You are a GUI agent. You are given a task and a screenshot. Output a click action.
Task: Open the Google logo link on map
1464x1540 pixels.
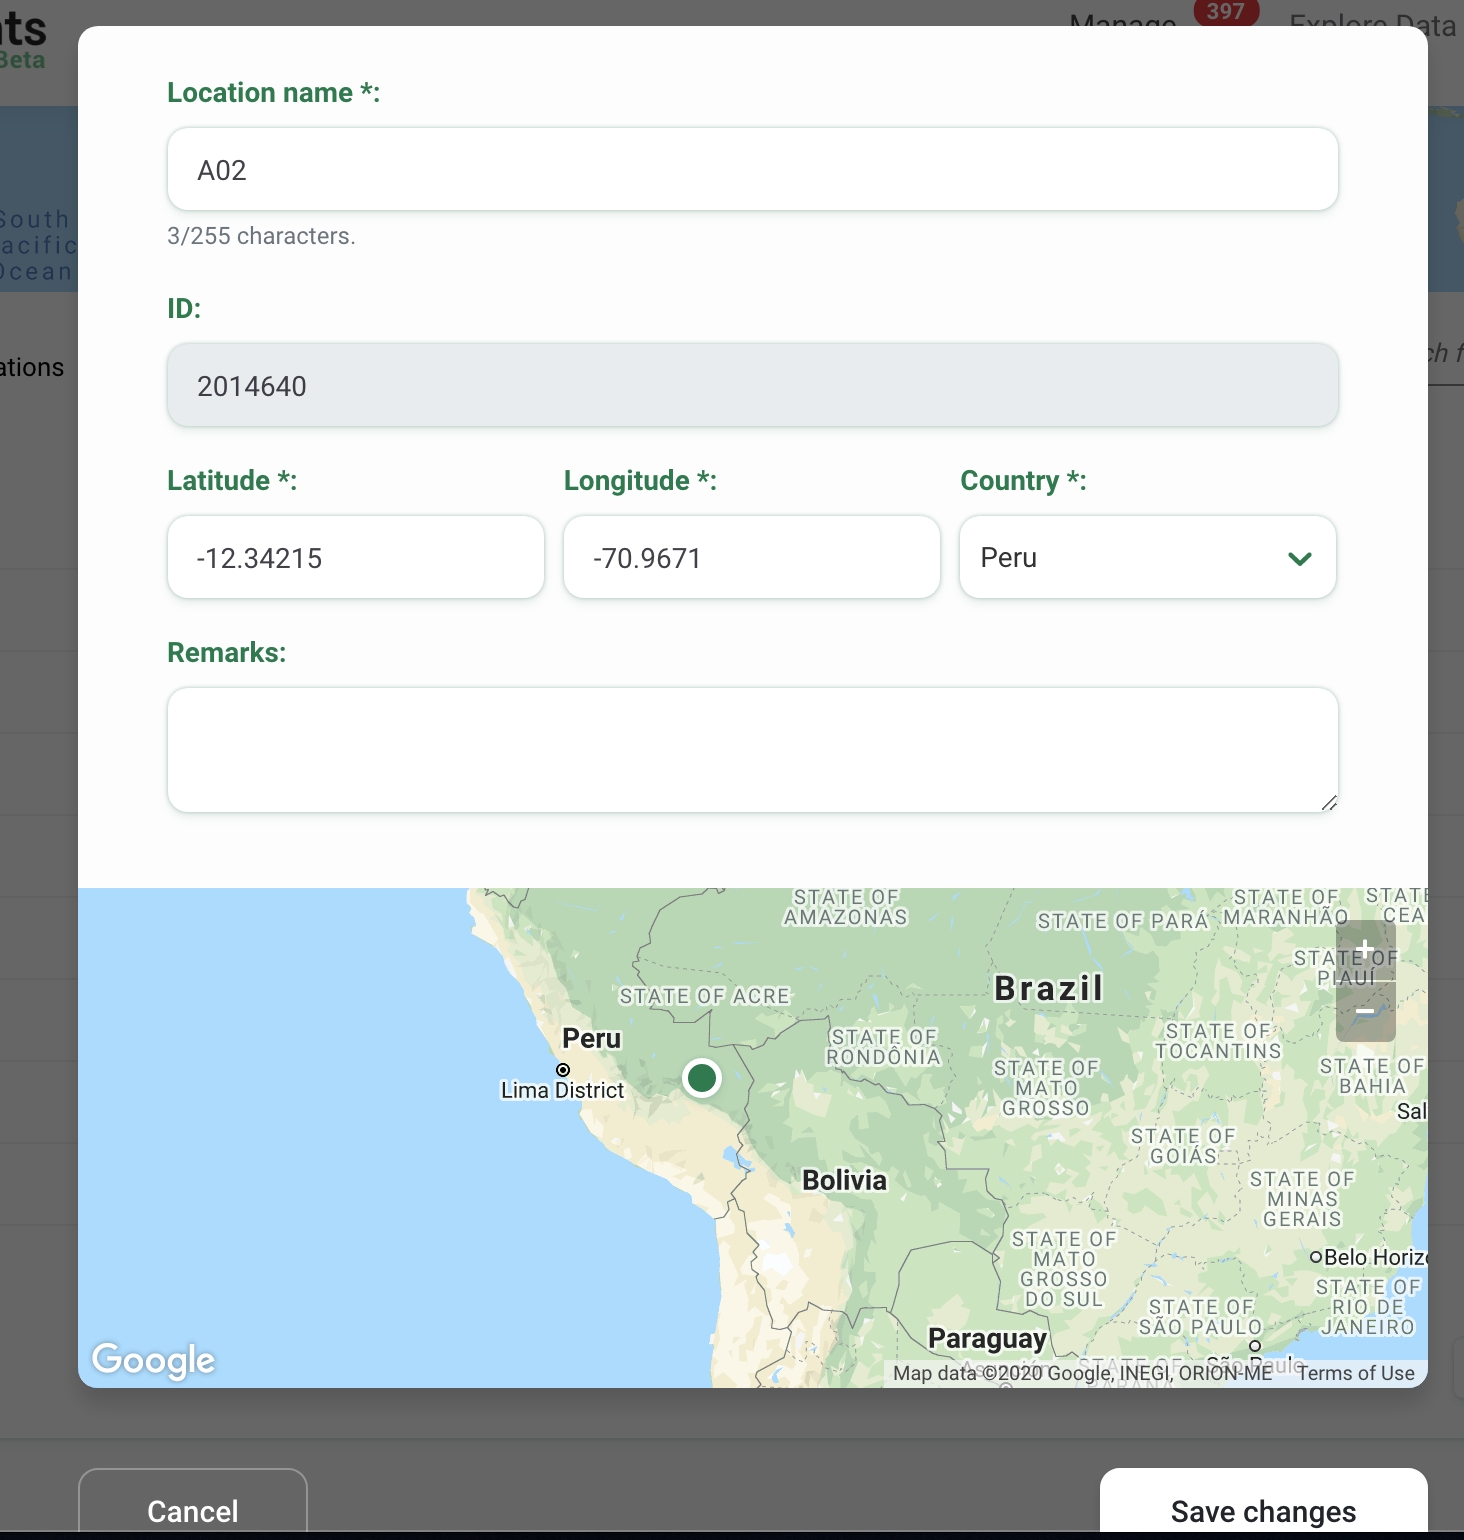(154, 1360)
